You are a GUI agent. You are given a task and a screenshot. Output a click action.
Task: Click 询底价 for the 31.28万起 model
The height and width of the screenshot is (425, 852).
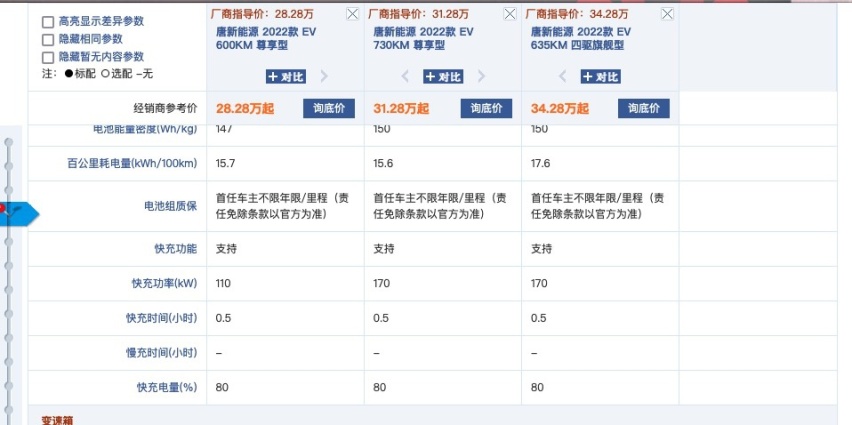486,108
